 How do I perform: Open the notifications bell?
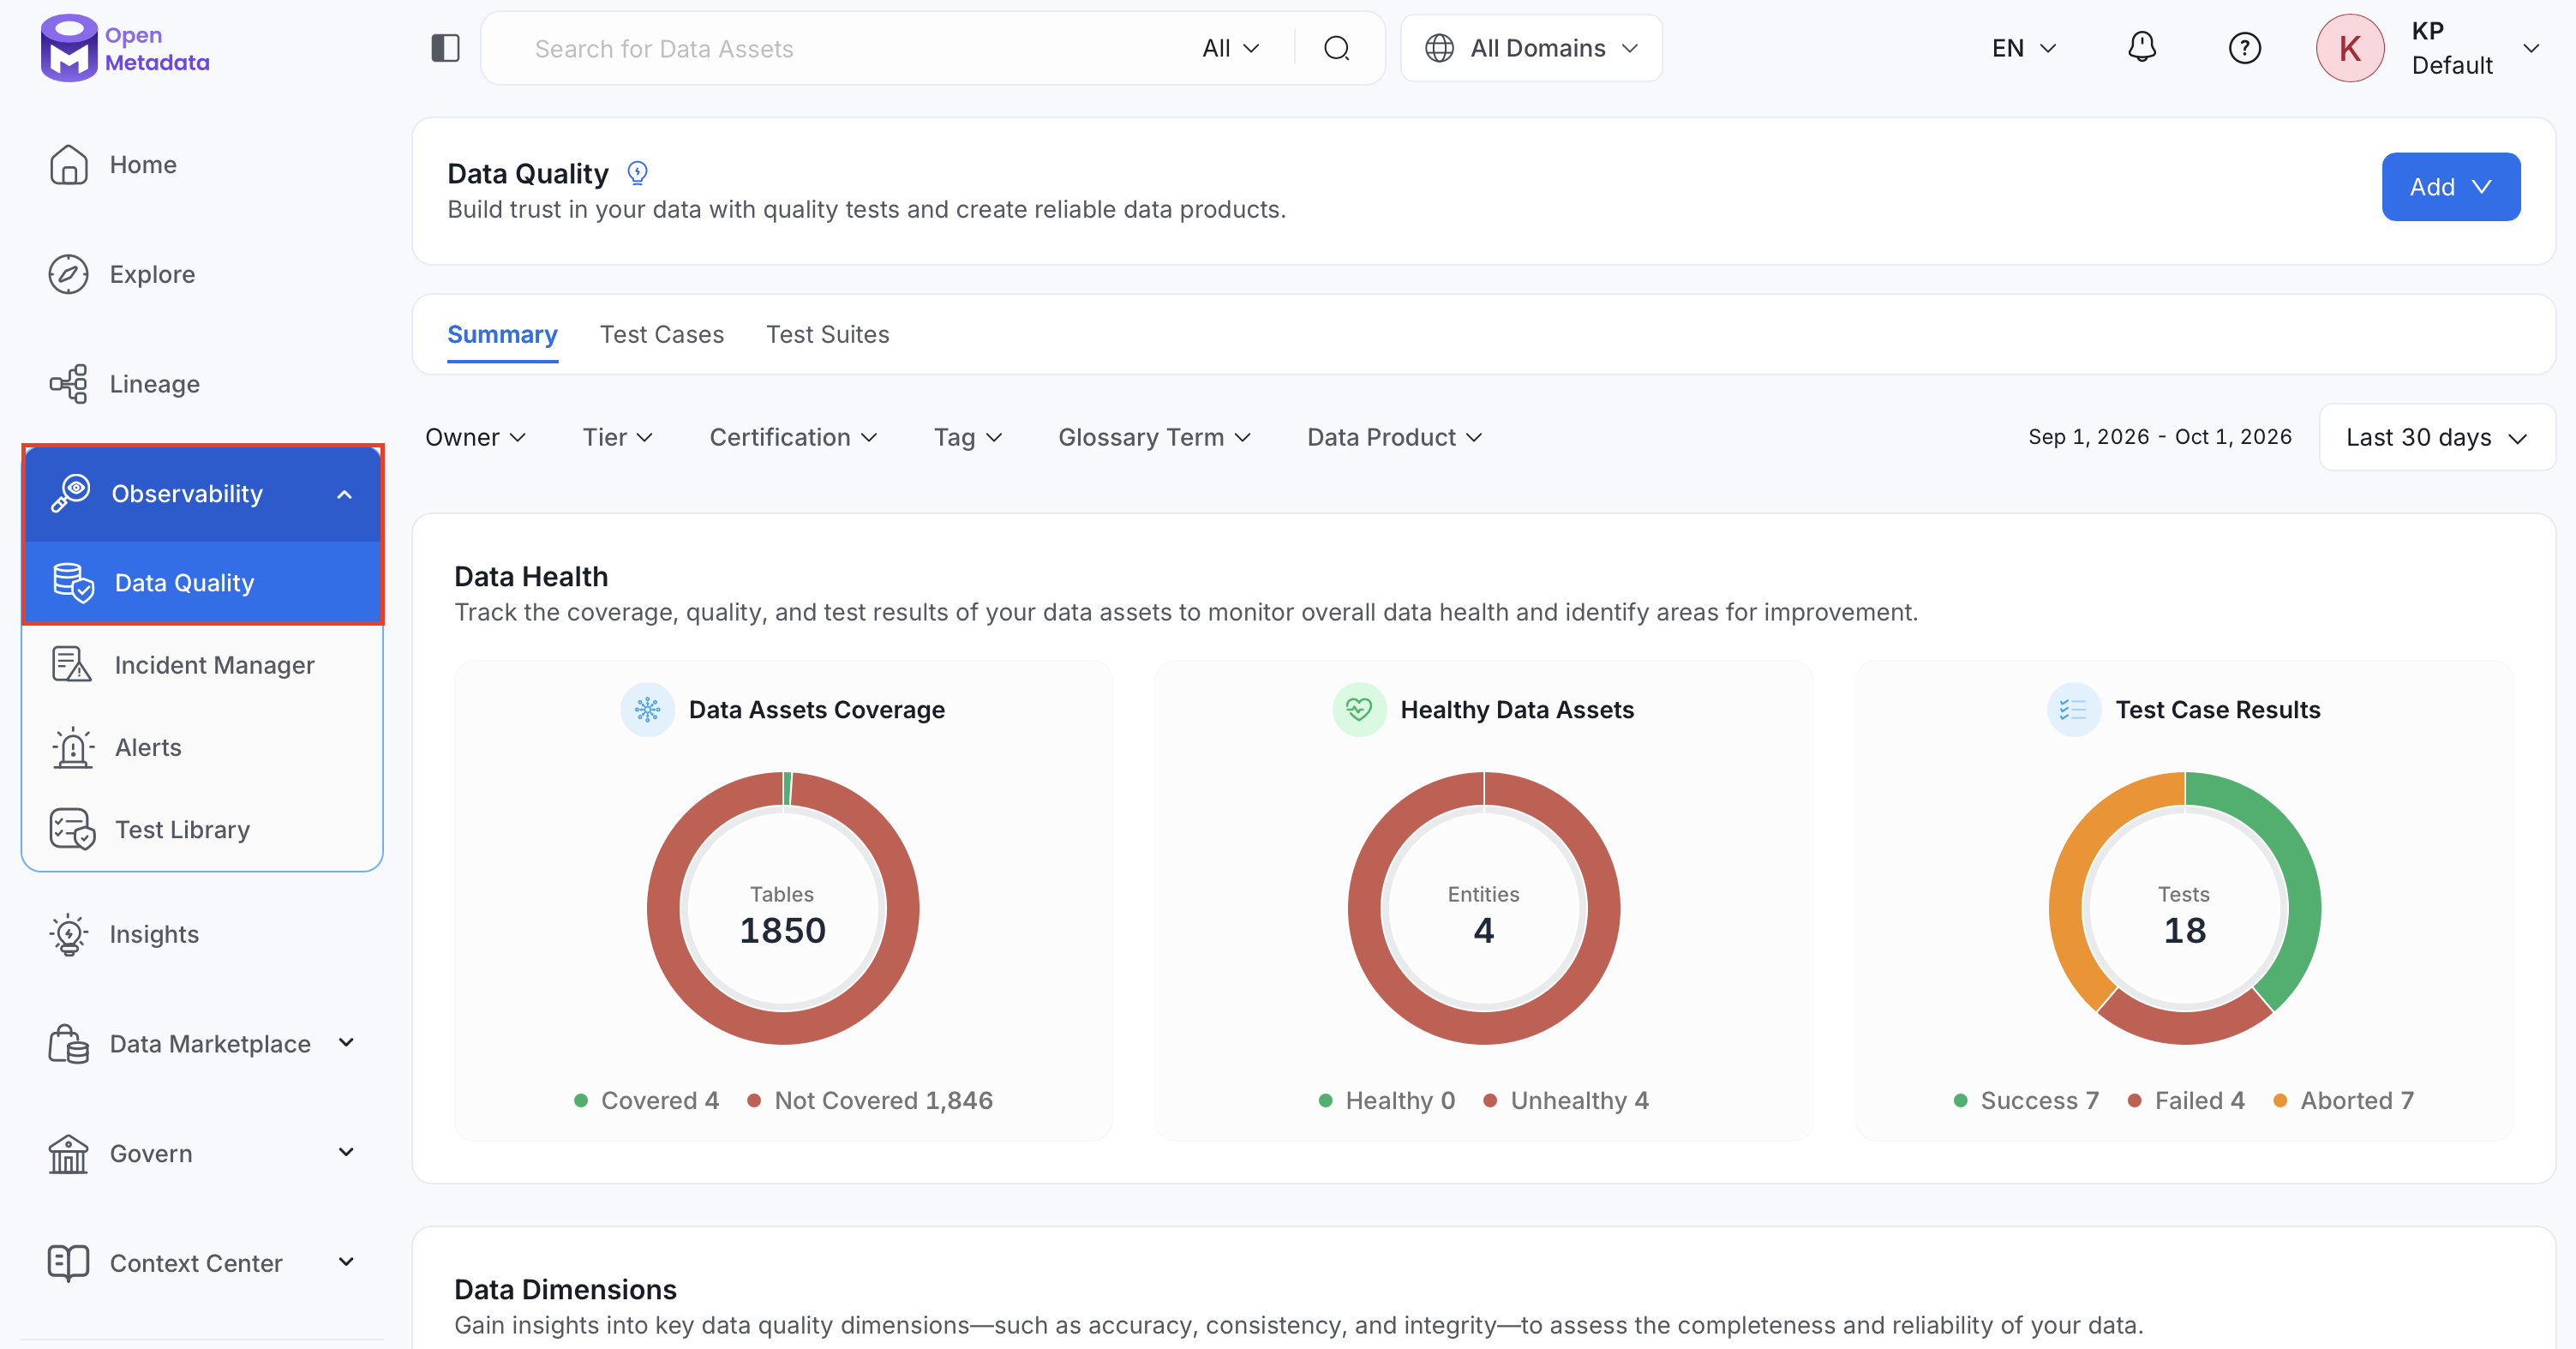[x=2142, y=47]
